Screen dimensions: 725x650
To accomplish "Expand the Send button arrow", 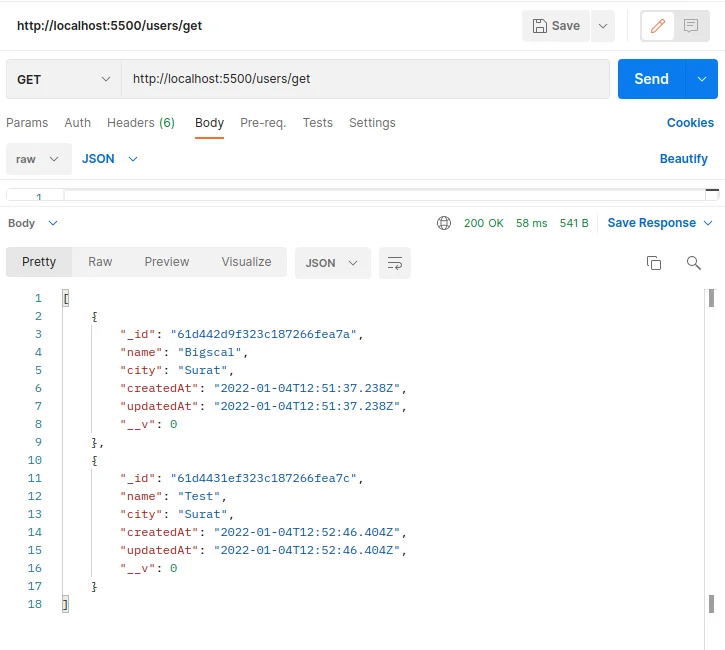I will (x=701, y=79).
